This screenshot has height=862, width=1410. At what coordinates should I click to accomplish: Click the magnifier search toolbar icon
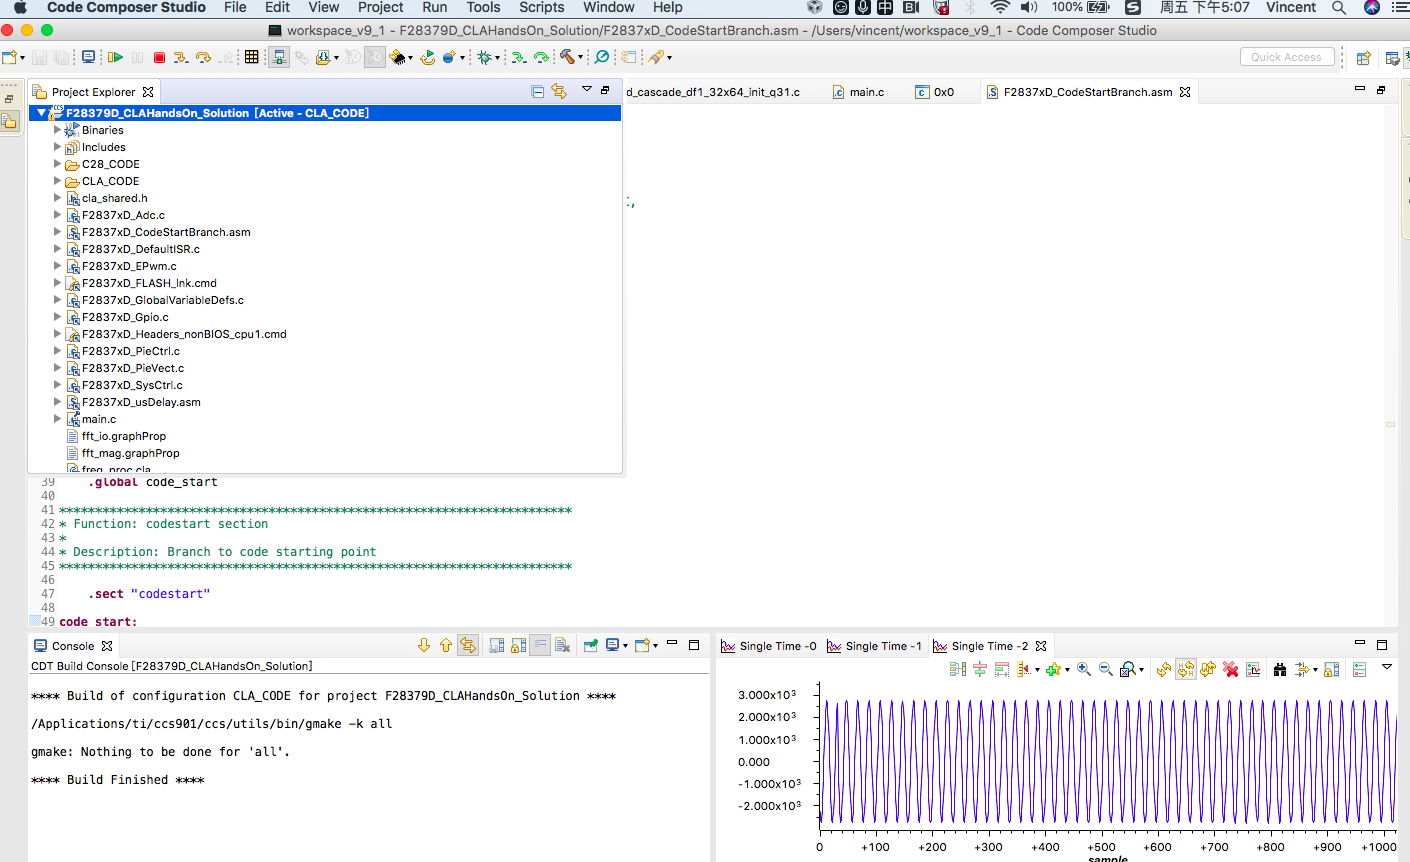[x=601, y=57]
